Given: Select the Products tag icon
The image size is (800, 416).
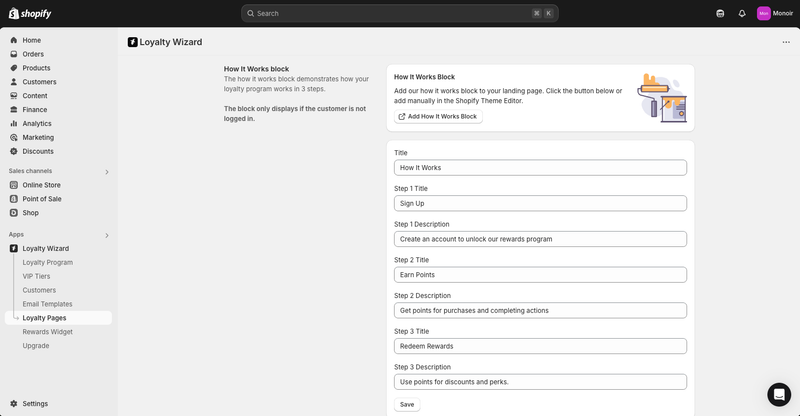Looking at the screenshot, I should point(14,67).
